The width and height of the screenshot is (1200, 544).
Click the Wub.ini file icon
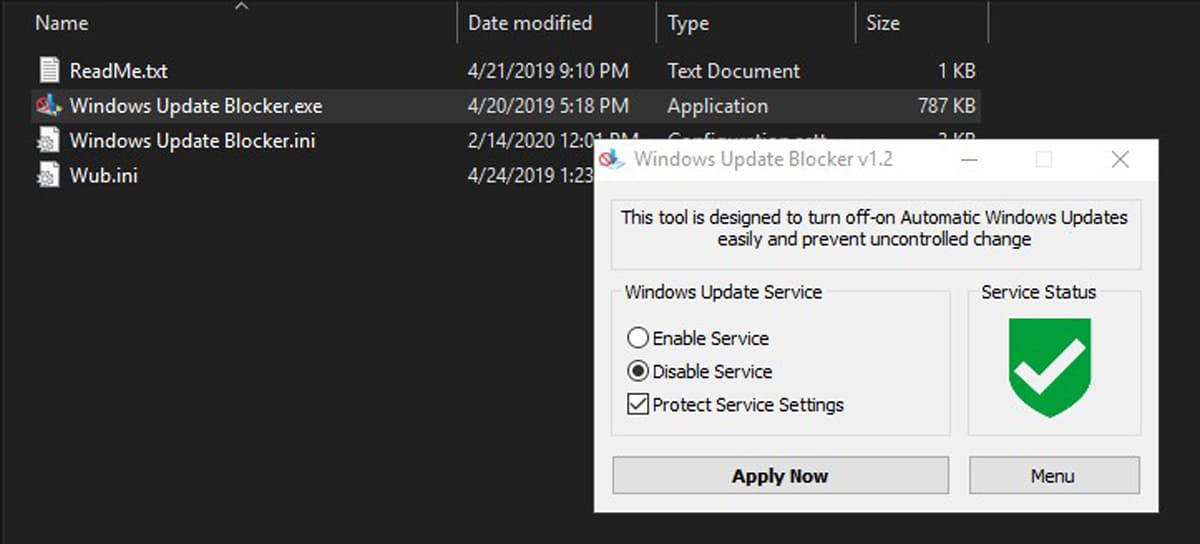49,175
